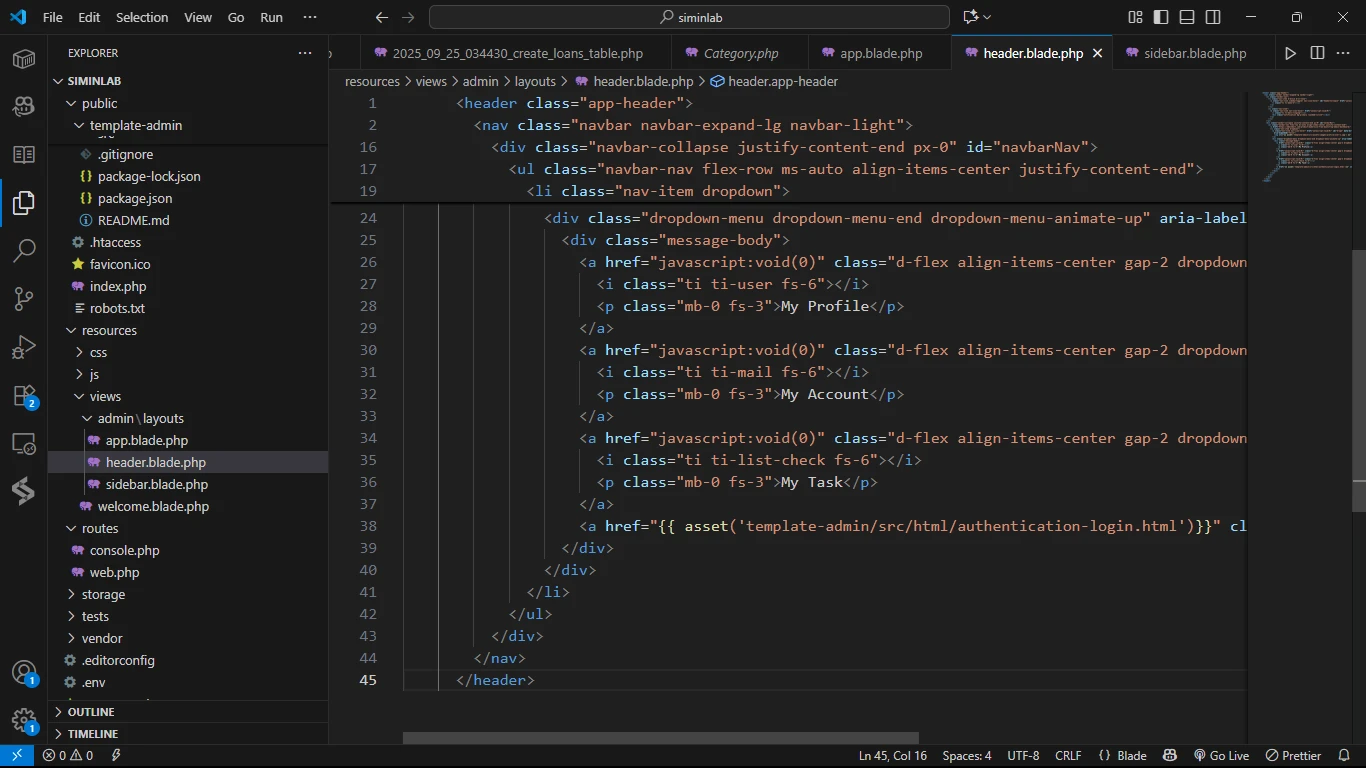The width and height of the screenshot is (1366, 768).
Task: Toggle the secondary side bar visibility
Action: [x=1213, y=17]
